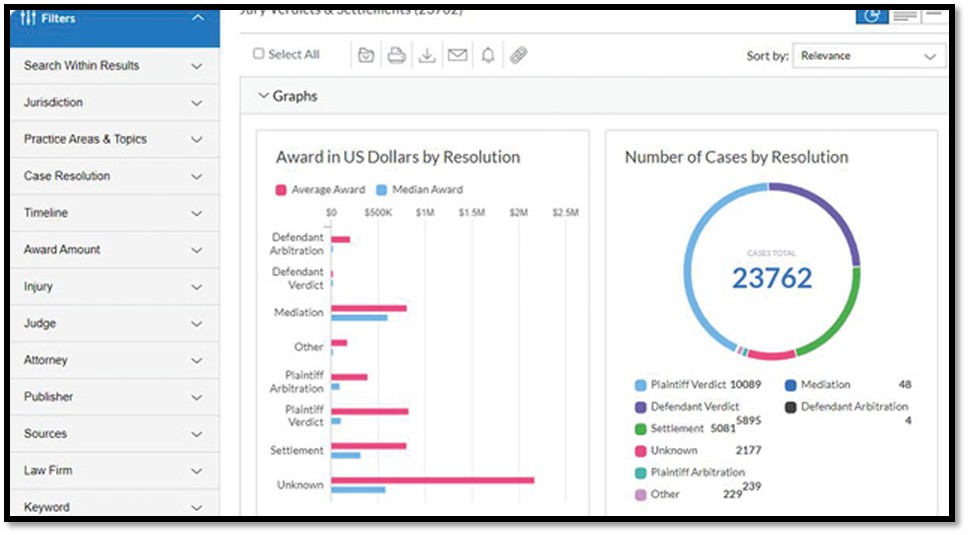Switch to the list view icon
Image resolution: width=968 pixels, height=535 pixels.
(905, 16)
